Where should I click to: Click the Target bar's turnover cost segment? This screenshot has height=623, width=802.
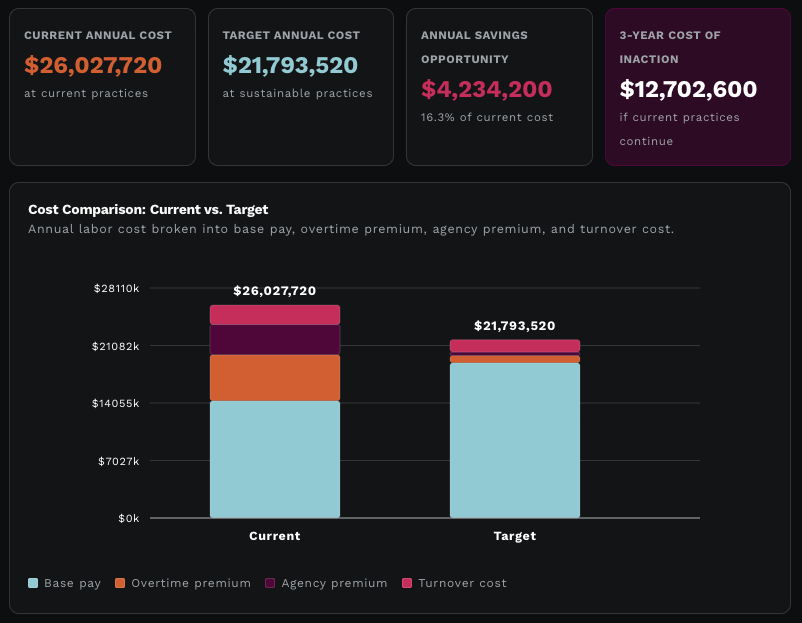tap(515, 346)
